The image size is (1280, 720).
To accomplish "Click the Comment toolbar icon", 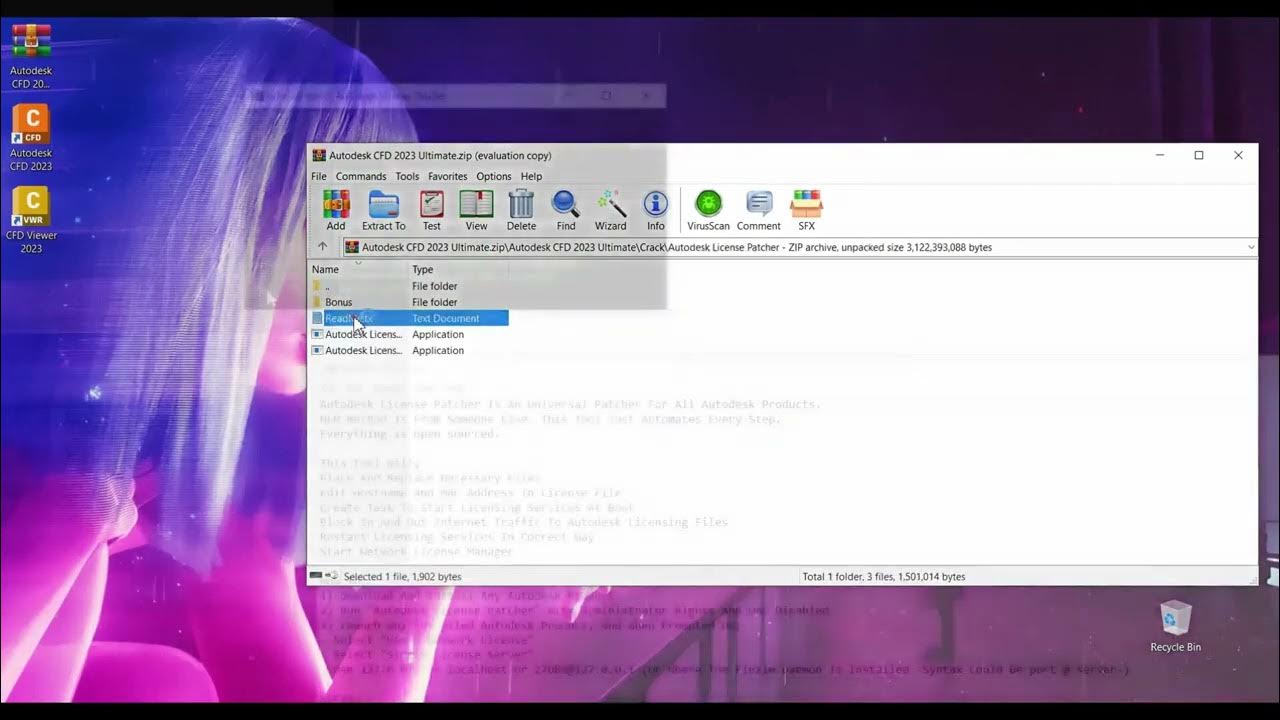I will pos(759,211).
